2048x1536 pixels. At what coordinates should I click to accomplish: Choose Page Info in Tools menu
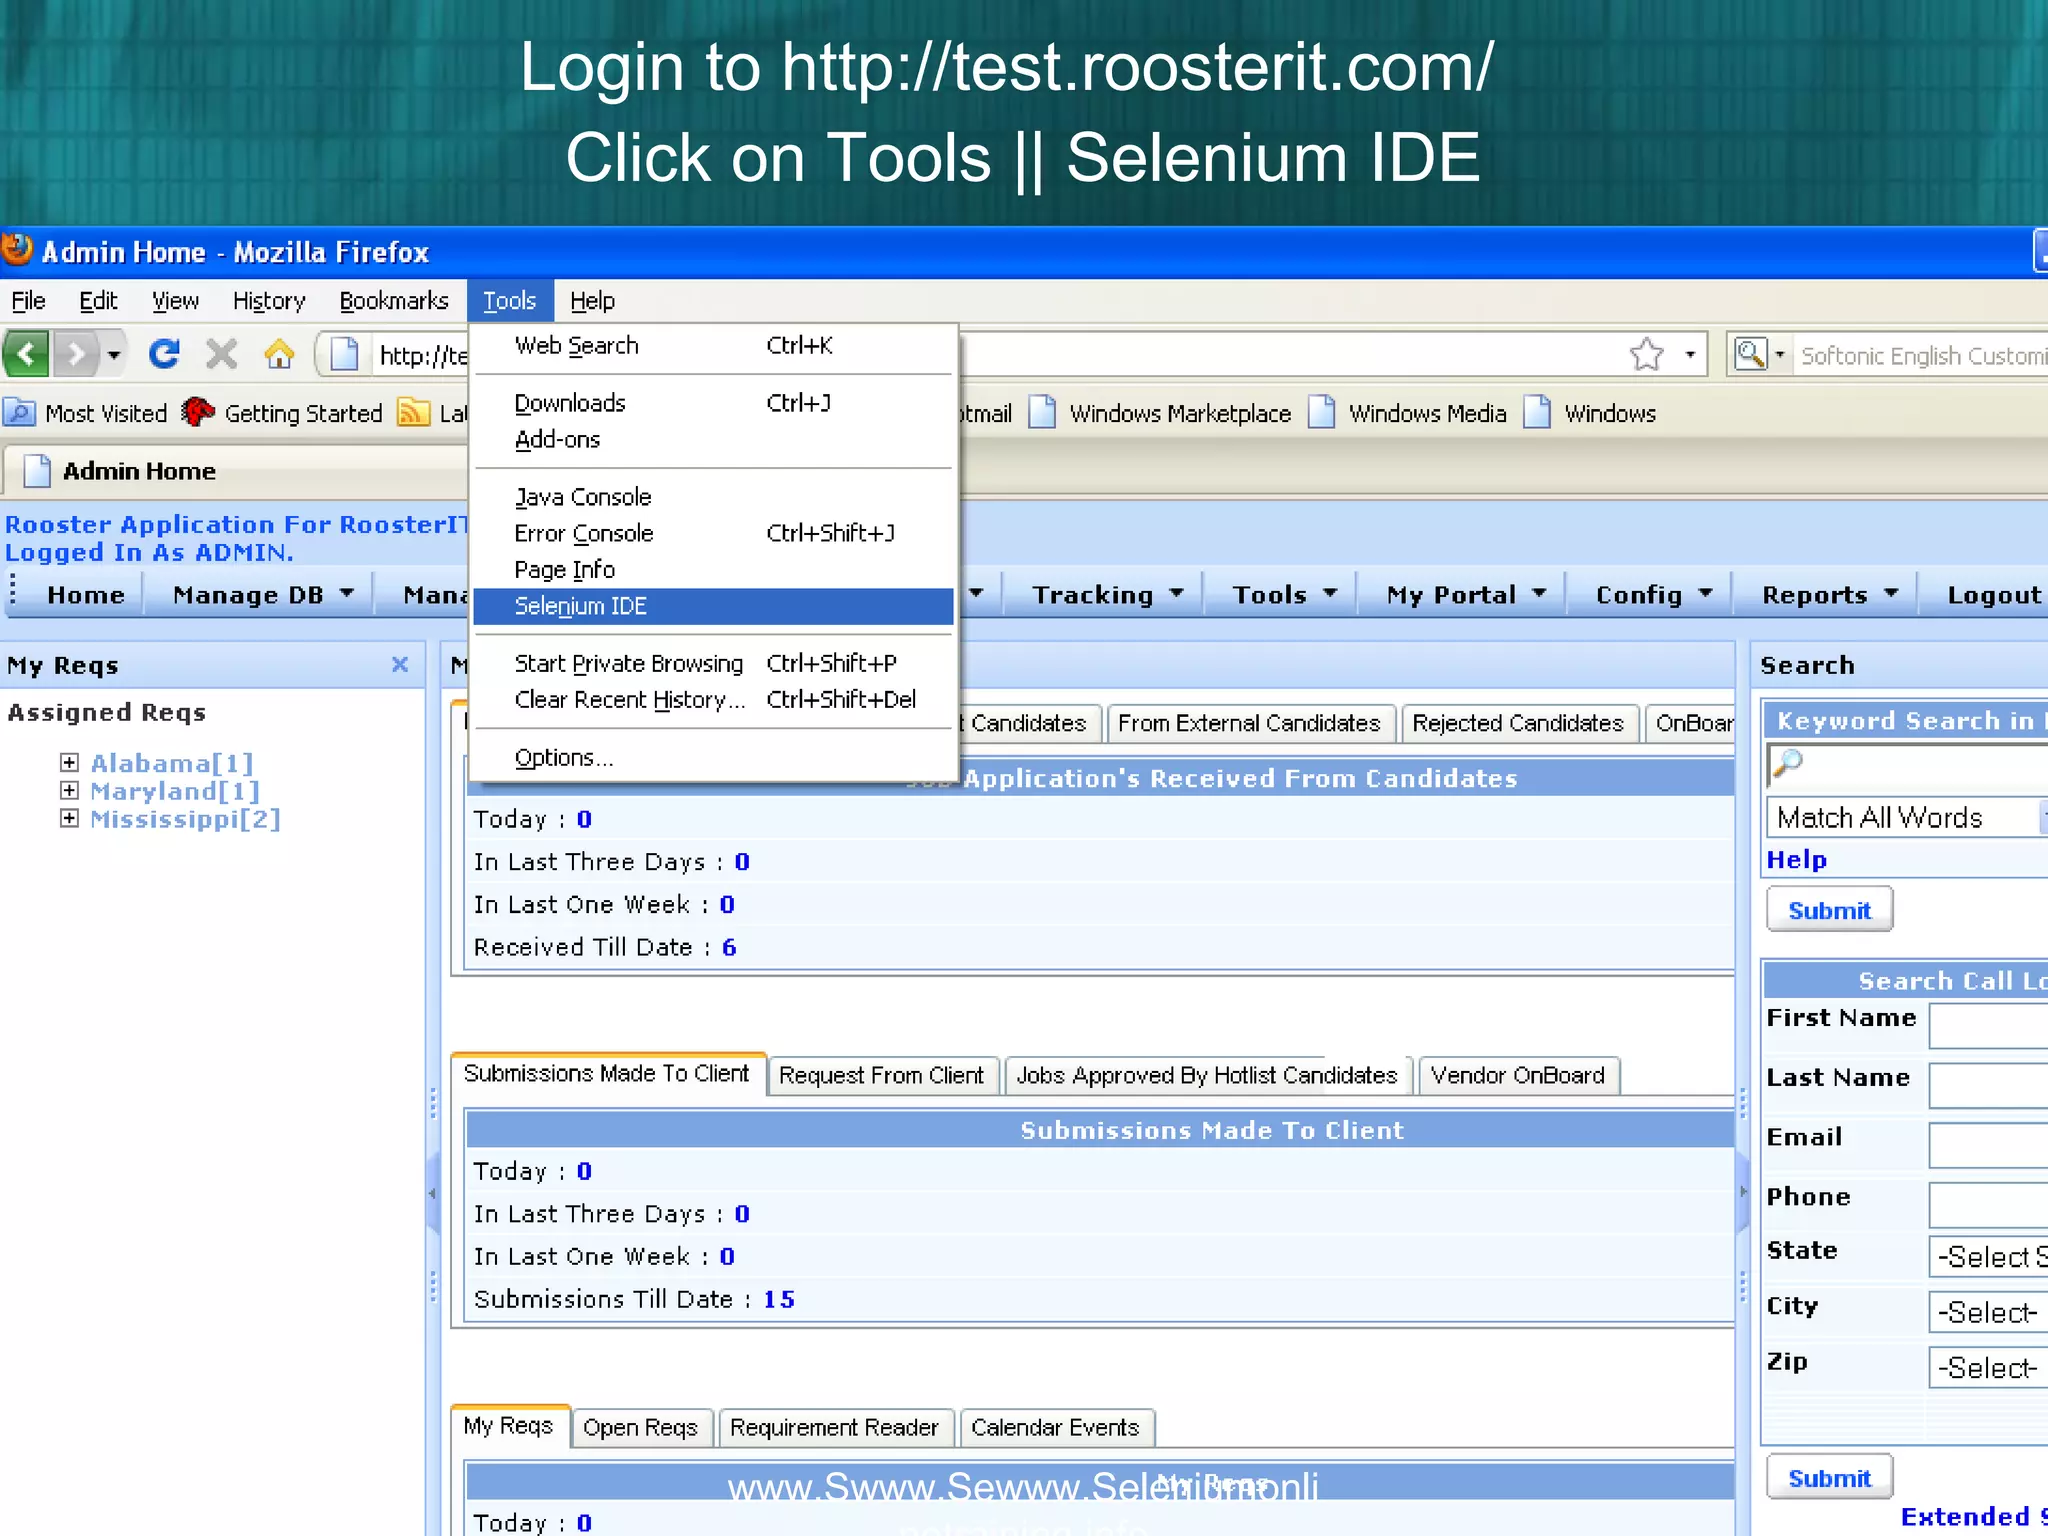pos(713,570)
